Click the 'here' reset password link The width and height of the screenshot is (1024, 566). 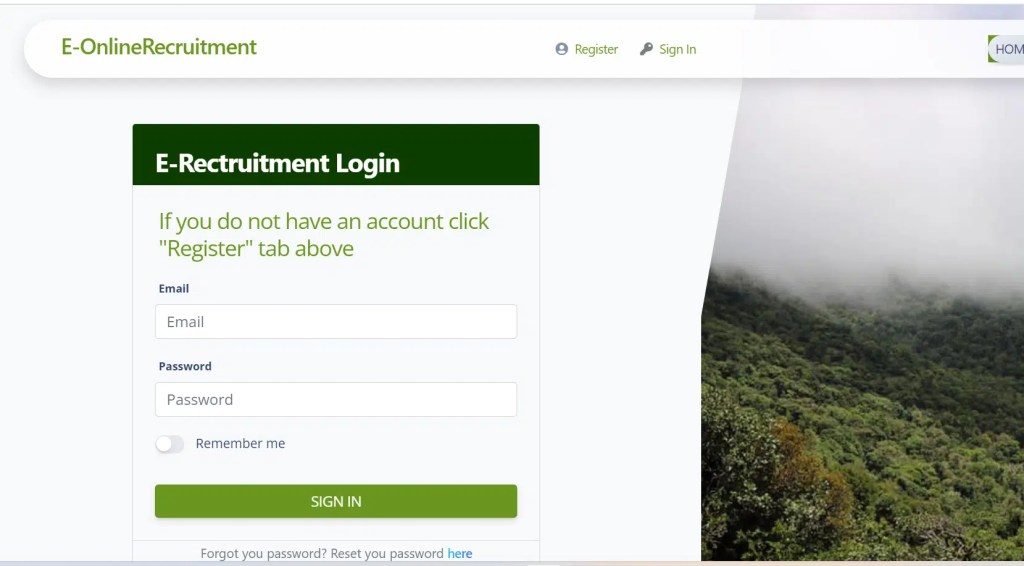click(x=460, y=554)
